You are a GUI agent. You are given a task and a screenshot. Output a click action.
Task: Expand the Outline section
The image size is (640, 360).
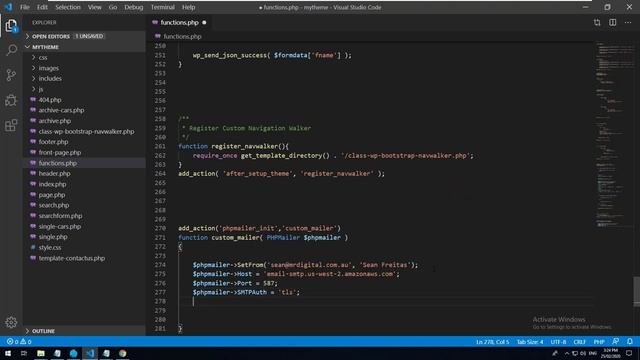click(84, 331)
